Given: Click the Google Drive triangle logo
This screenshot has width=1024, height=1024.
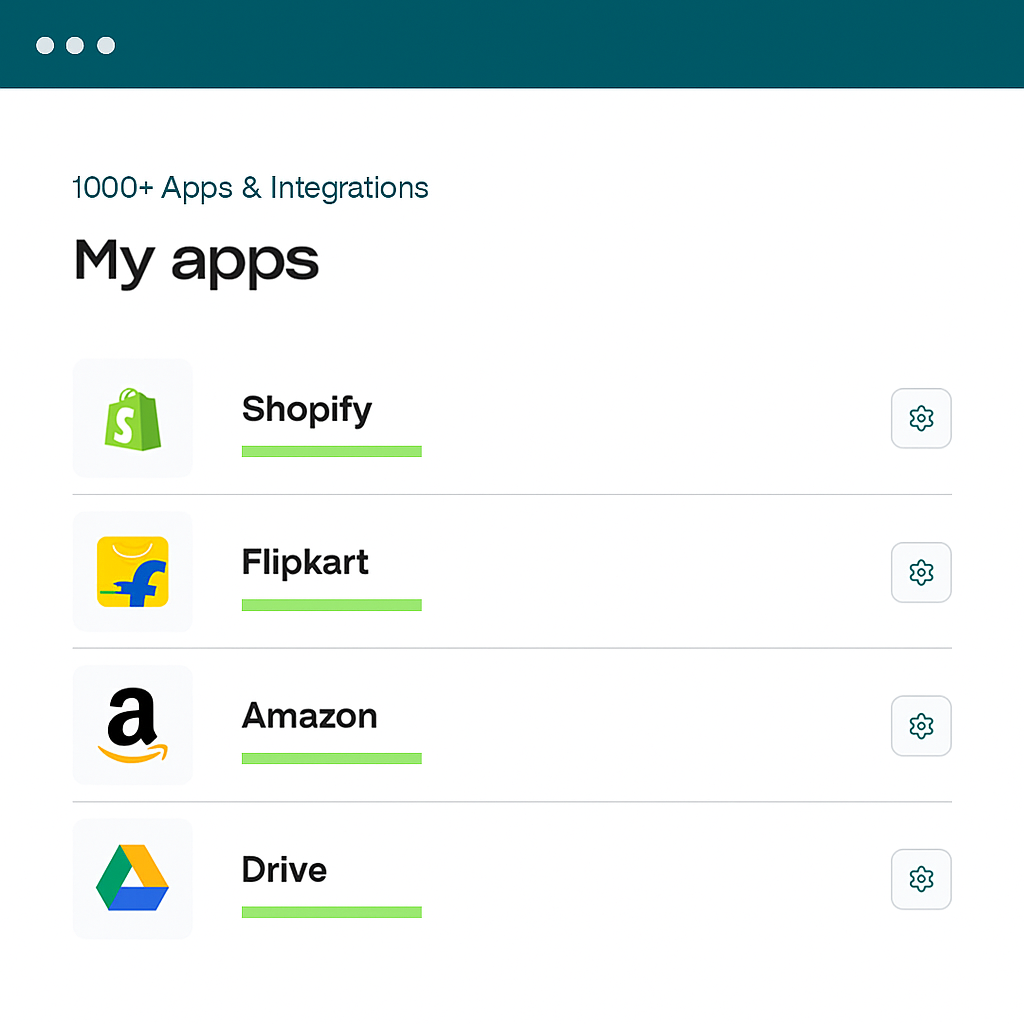Looking at the screenshot, I should tap(133, 878).
